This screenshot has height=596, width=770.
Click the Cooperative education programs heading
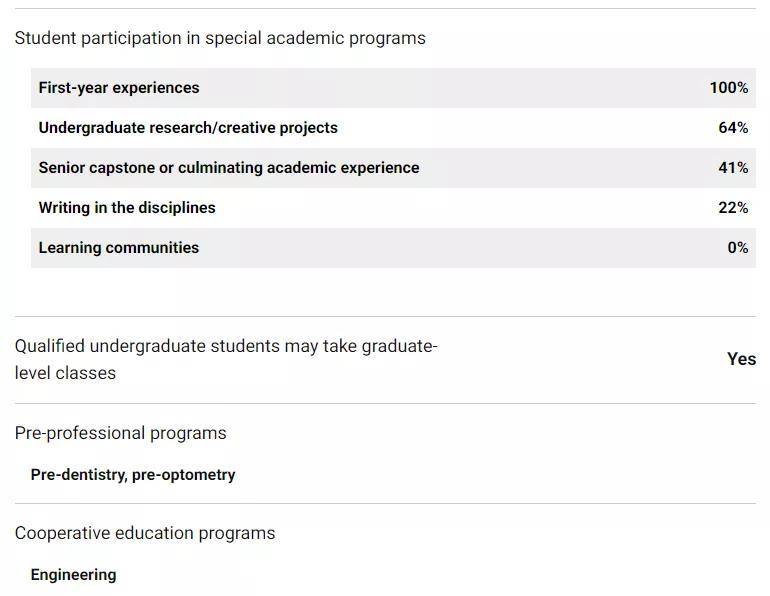pos(145,533)
